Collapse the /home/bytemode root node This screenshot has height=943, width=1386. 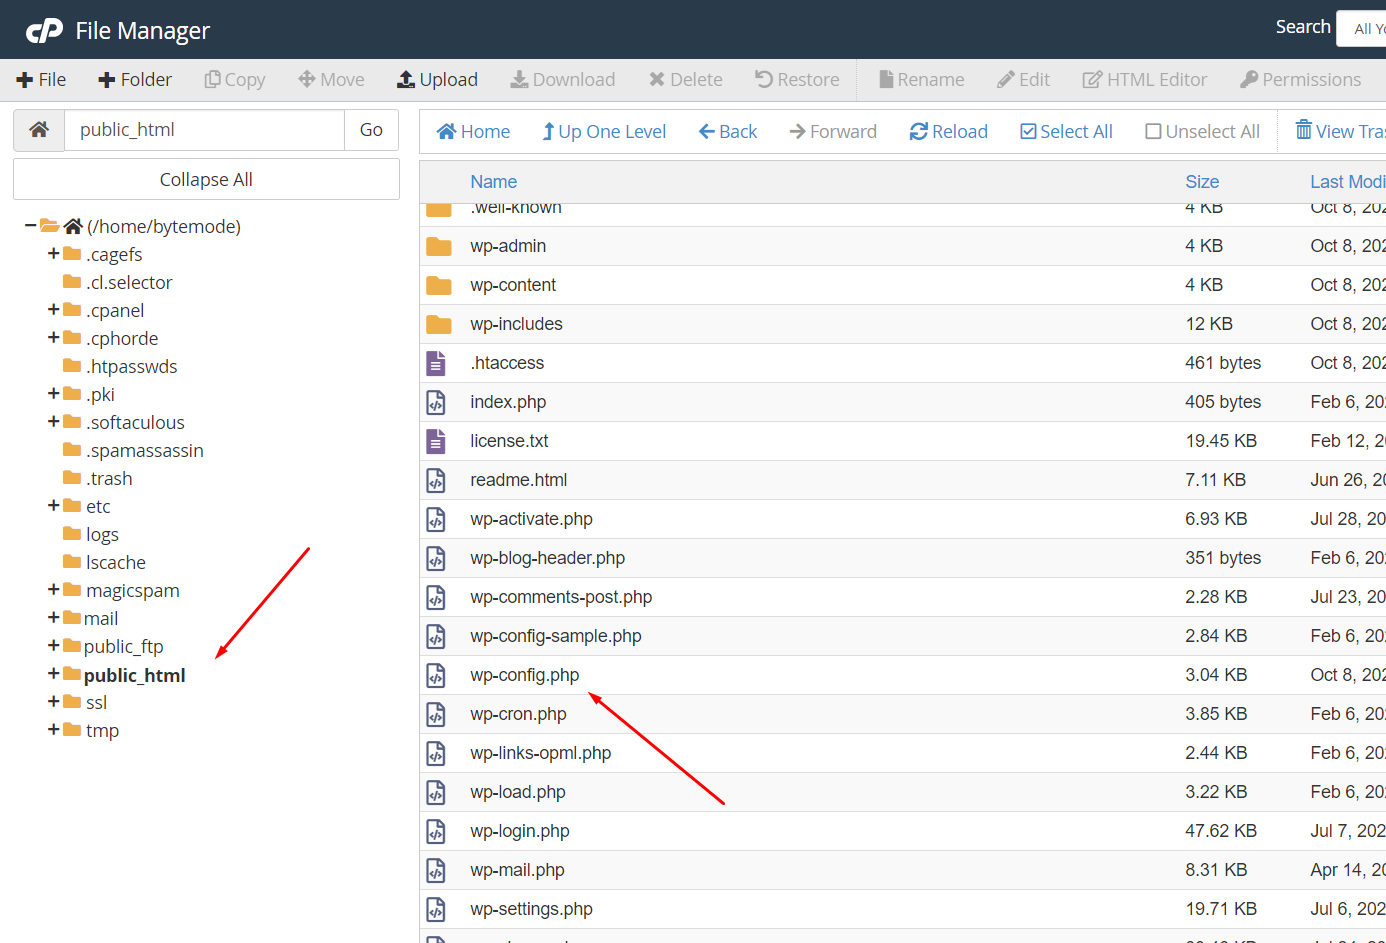click(x=31, y=226)
